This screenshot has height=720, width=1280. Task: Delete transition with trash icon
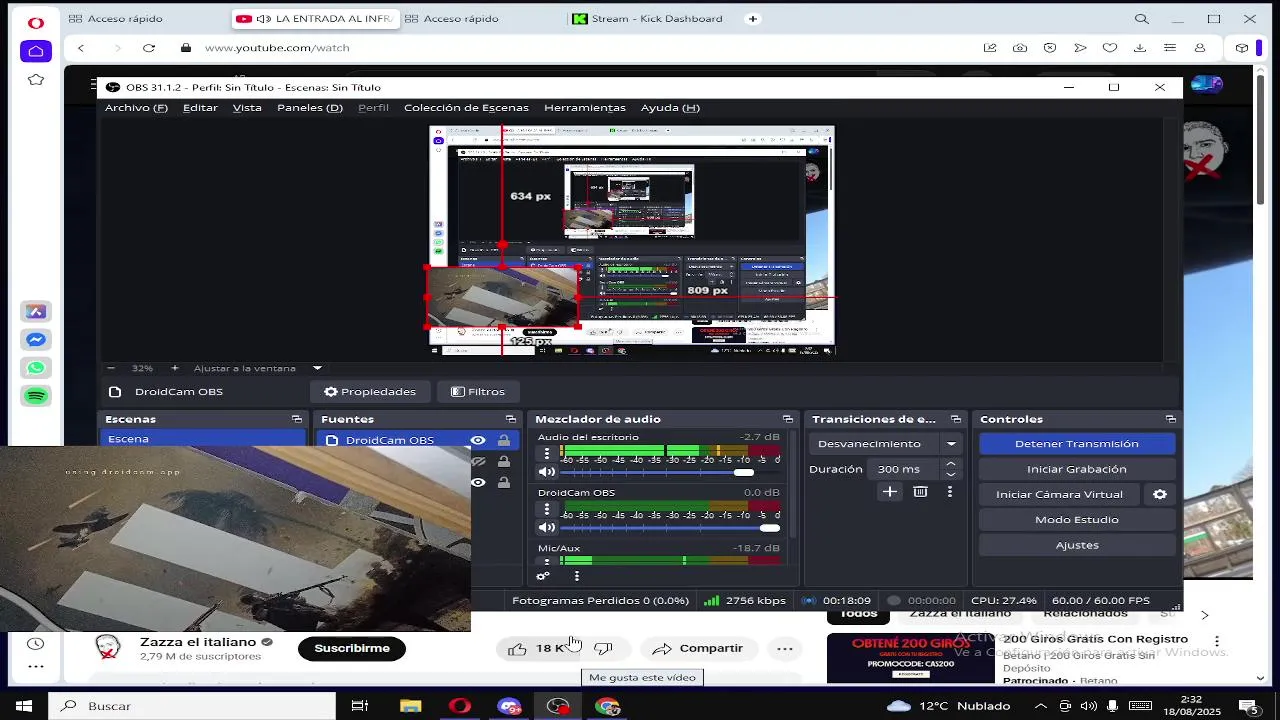click(920, 492)
